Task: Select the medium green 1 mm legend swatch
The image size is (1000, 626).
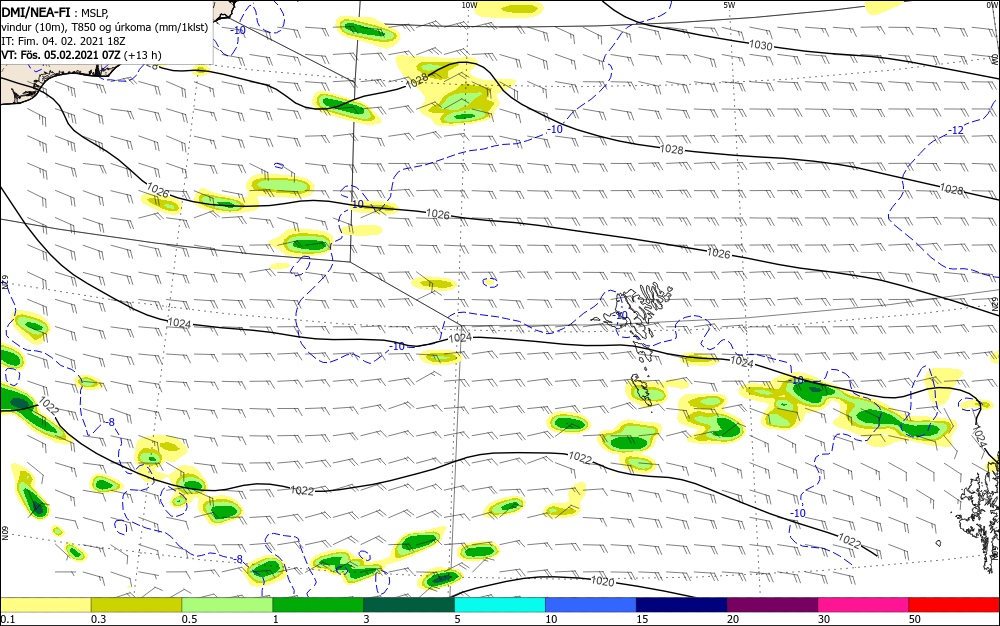Action: point(318,605)
